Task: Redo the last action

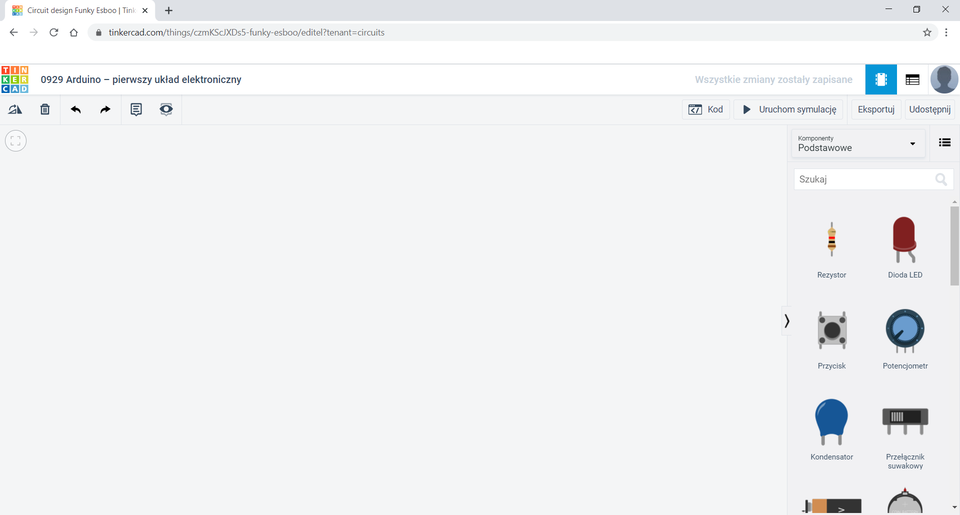Action: tap(105, 109)
